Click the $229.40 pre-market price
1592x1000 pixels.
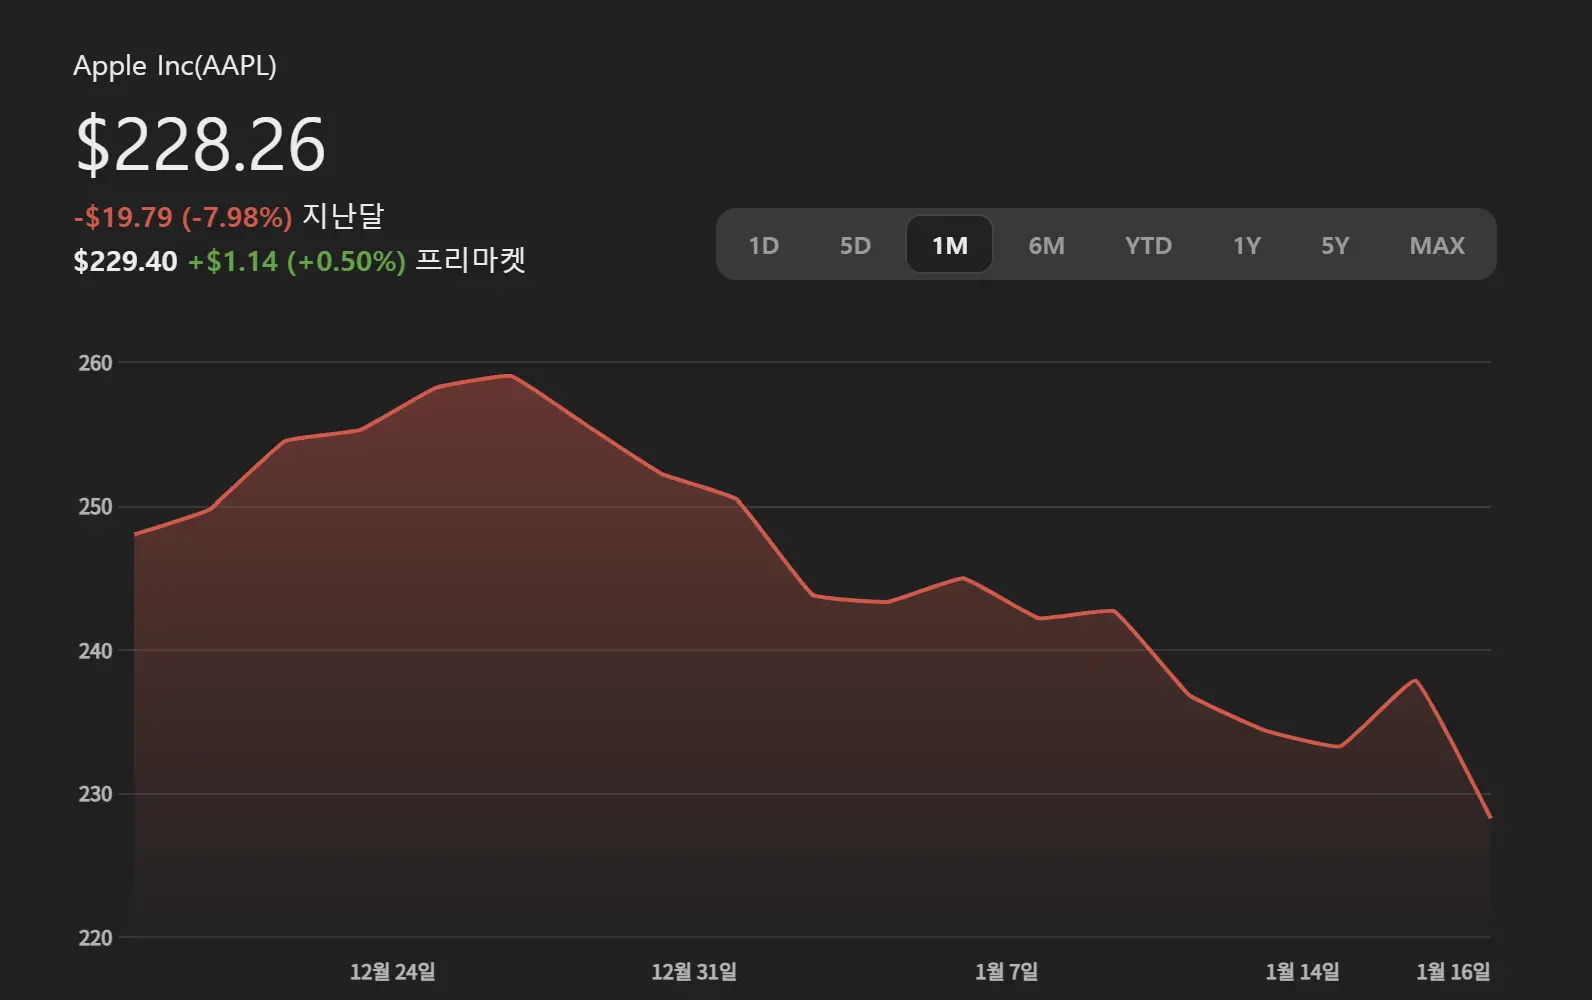tap(125, 261)
